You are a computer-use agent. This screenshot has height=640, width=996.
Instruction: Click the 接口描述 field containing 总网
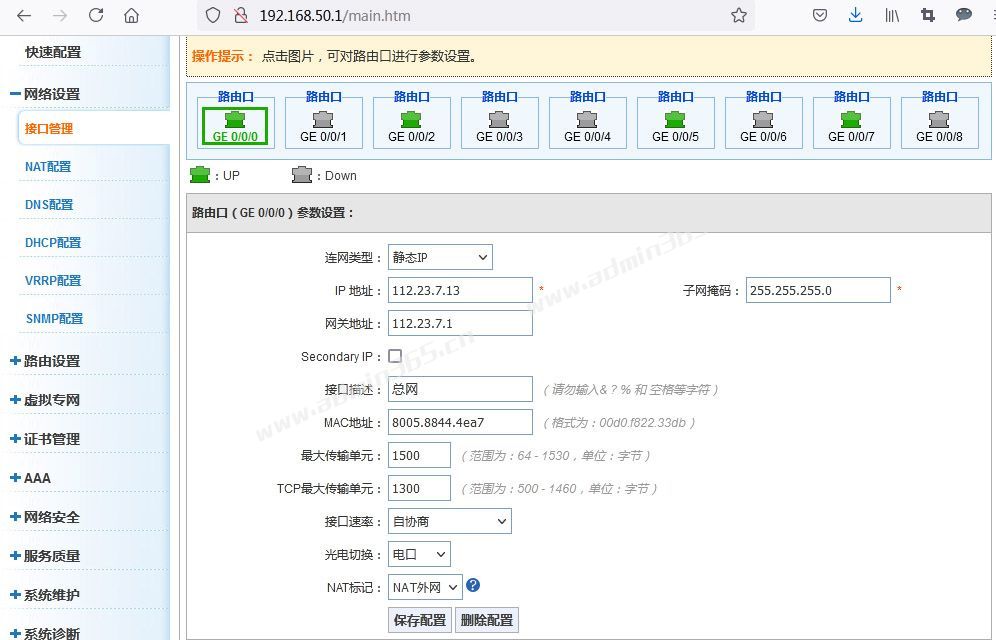point(460,389)
